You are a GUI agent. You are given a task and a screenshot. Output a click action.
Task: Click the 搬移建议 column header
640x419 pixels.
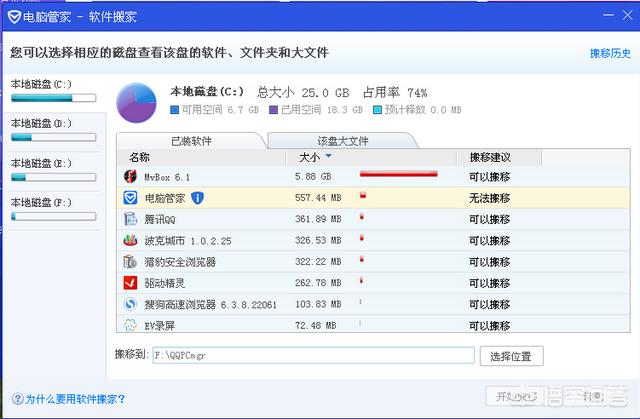click(490, 157)
